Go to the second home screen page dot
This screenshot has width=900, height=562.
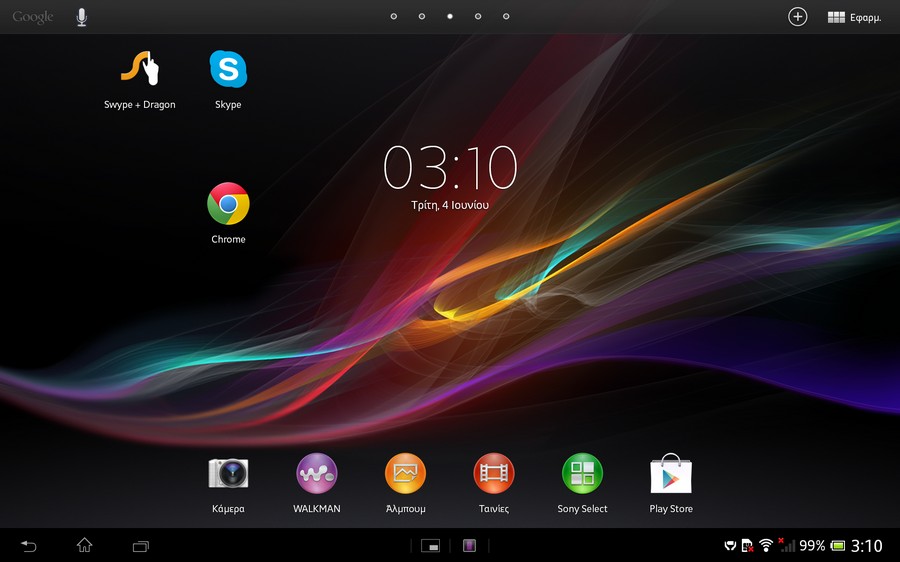[422, 17]
